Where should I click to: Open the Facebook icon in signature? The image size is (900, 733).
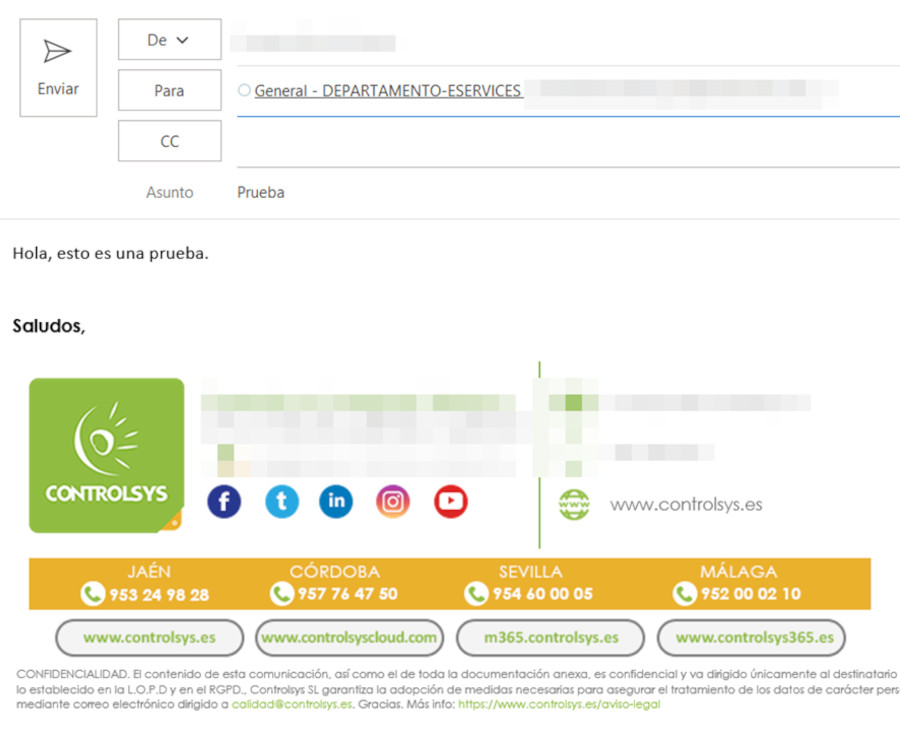click(x=224, y=502)
